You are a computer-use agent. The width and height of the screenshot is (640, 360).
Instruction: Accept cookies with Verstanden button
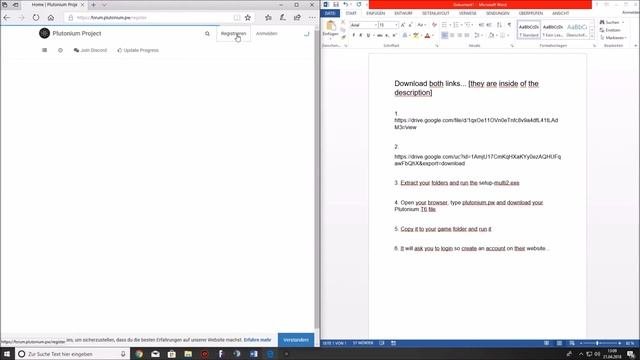[296, 340]
